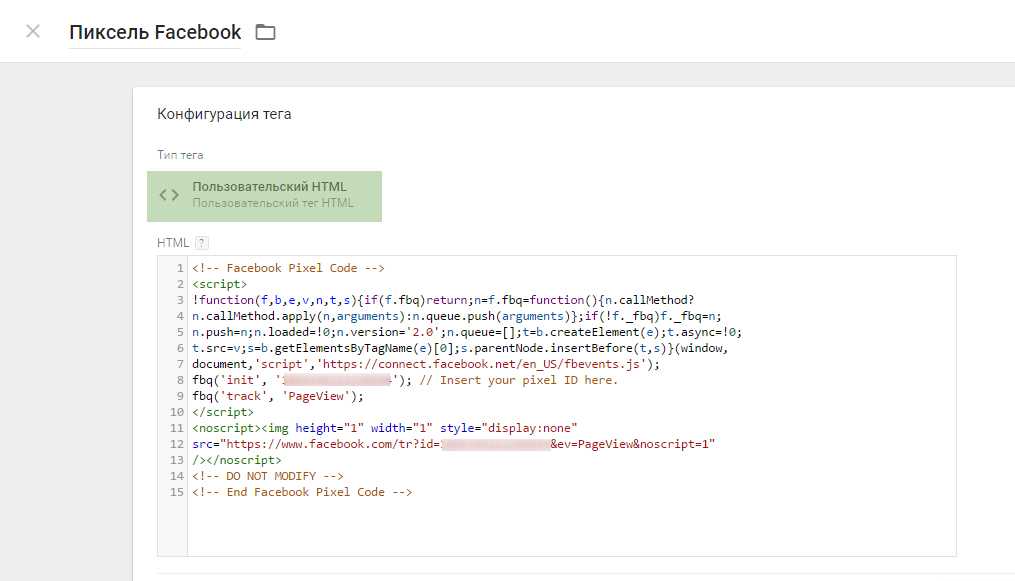Click line number 15 in the gutter
The image size is (1015, 581).
pos(178,491)
